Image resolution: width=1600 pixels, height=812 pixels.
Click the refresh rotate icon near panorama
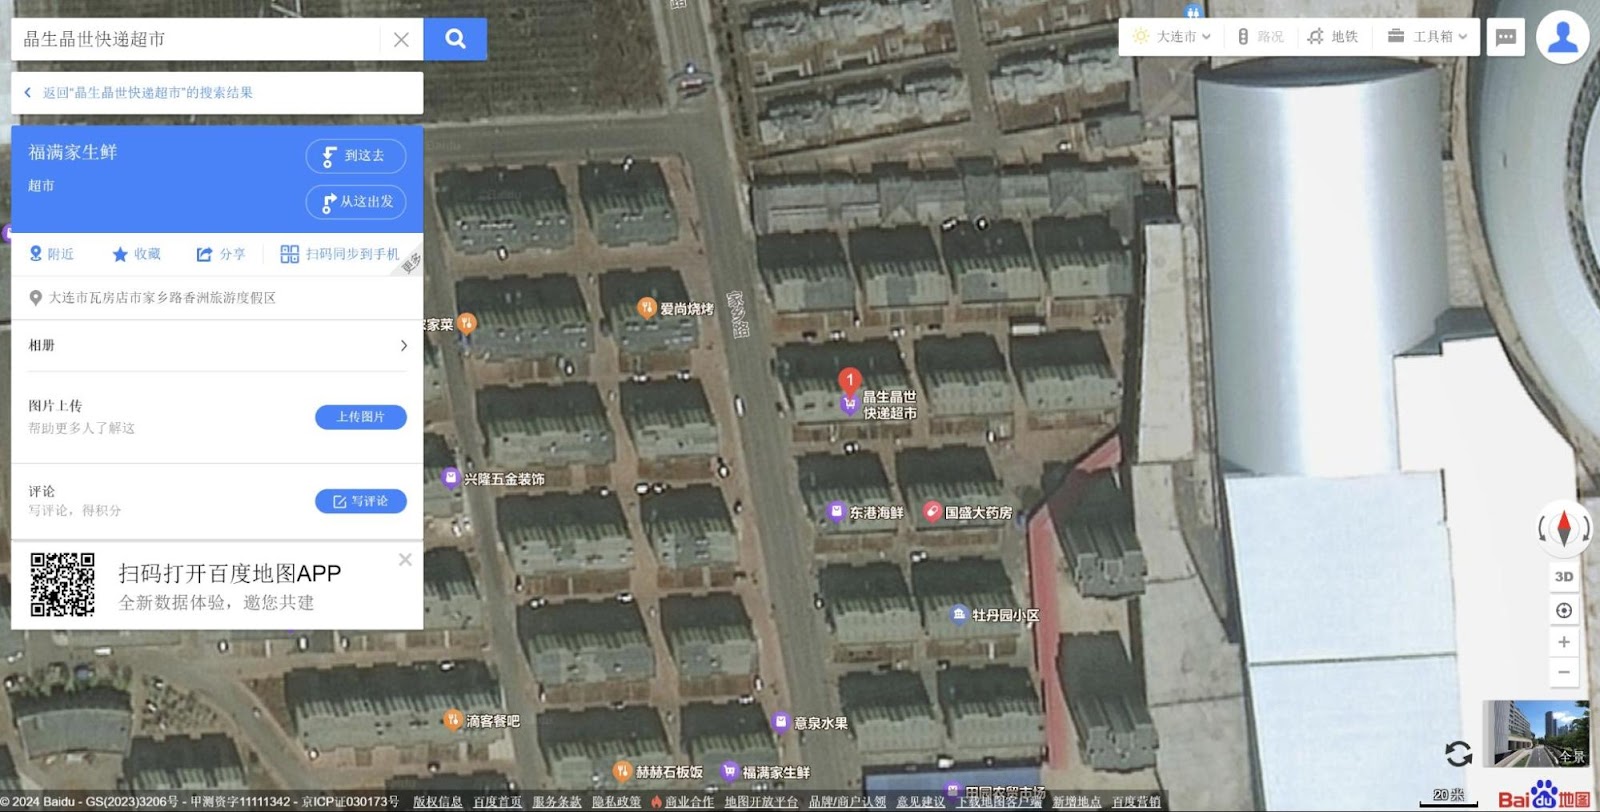(1459, 753)
